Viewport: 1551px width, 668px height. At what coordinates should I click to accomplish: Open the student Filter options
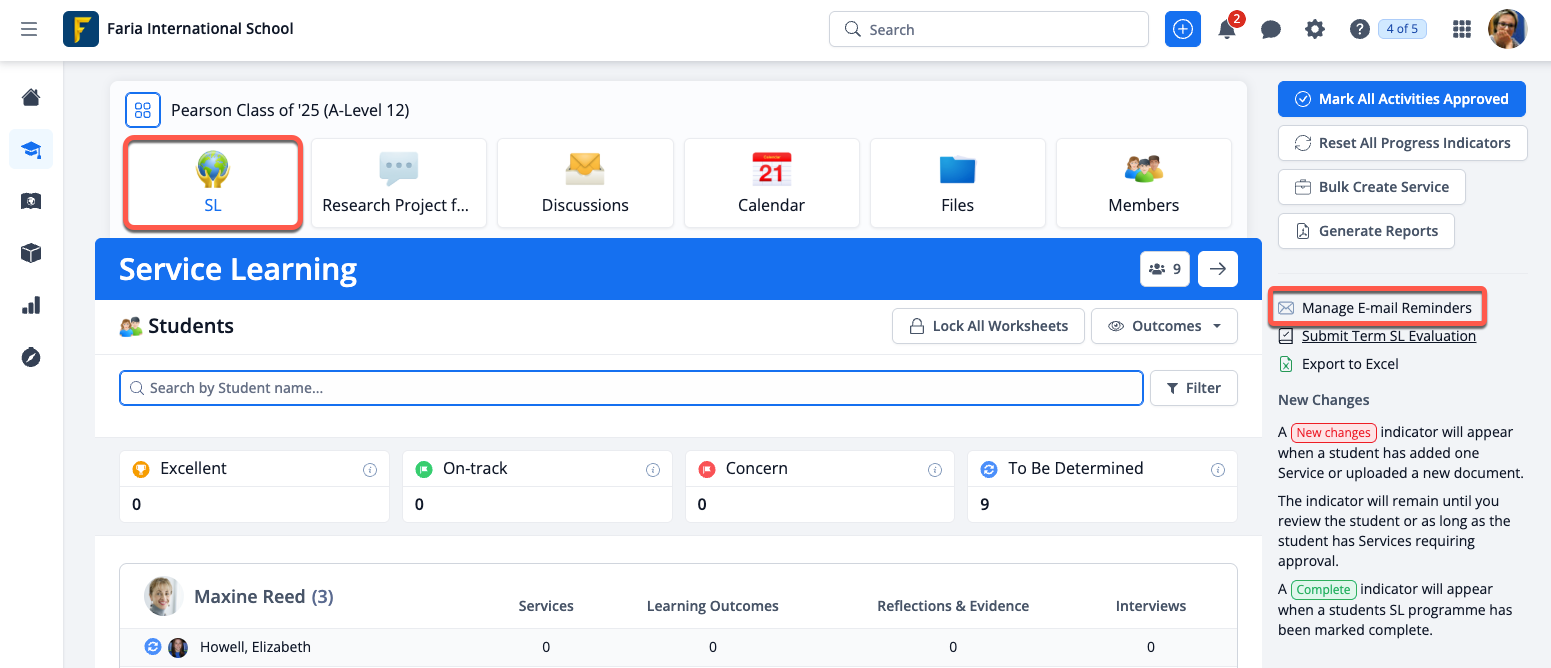(1194, 388)
